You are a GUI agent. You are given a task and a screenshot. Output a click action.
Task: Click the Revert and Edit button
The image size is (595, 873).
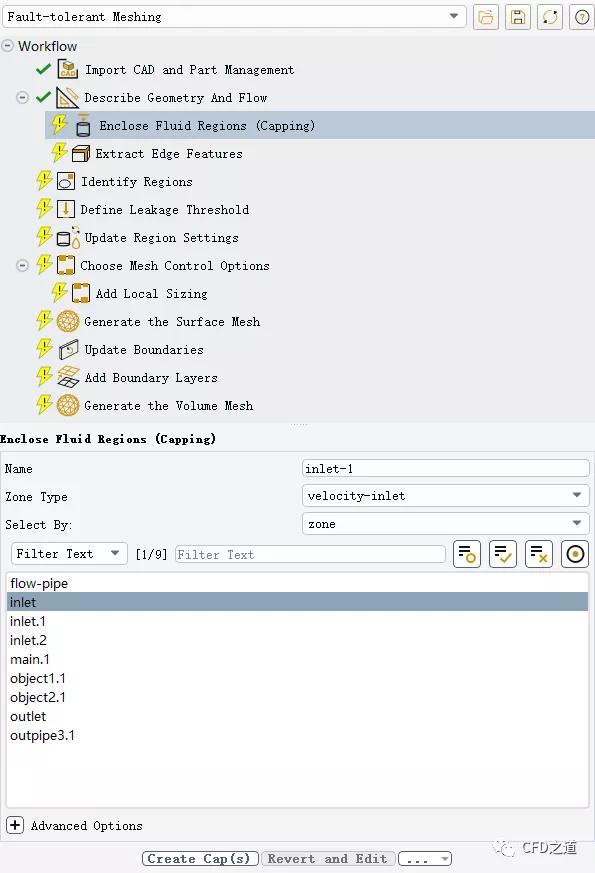(328, 859)
